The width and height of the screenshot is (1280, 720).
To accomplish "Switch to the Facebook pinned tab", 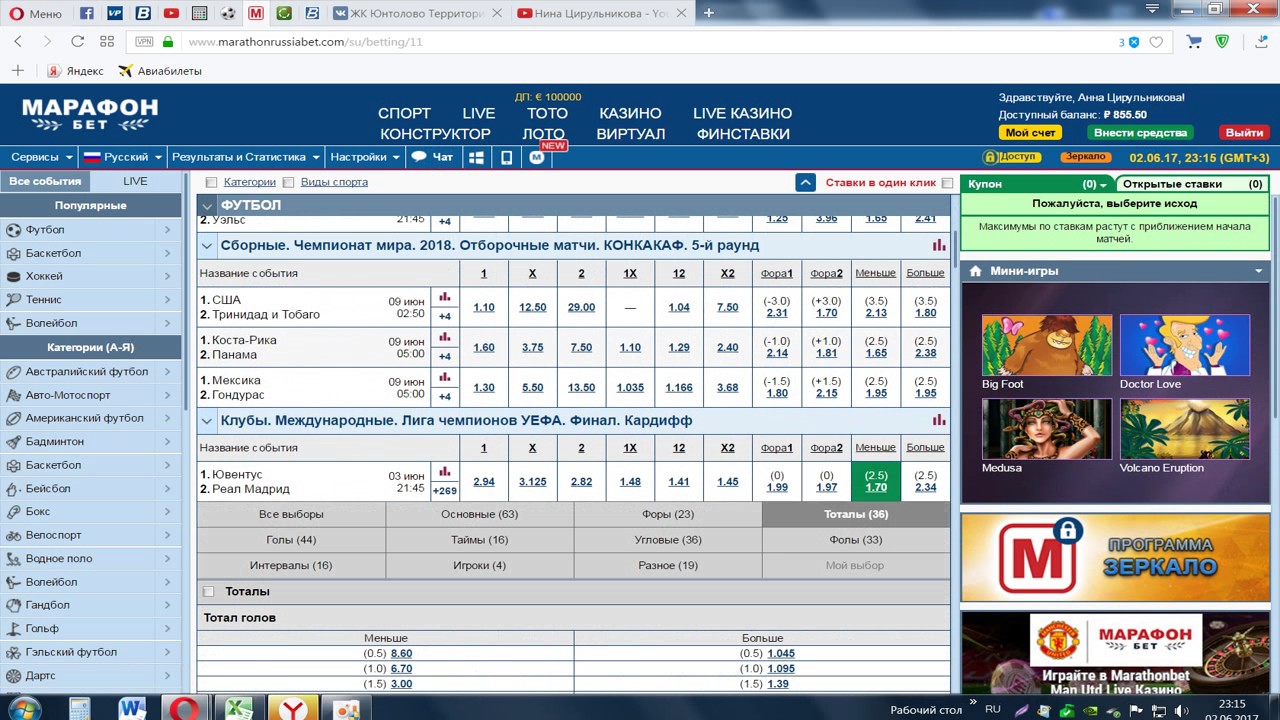I will click(x=87, y=13).
